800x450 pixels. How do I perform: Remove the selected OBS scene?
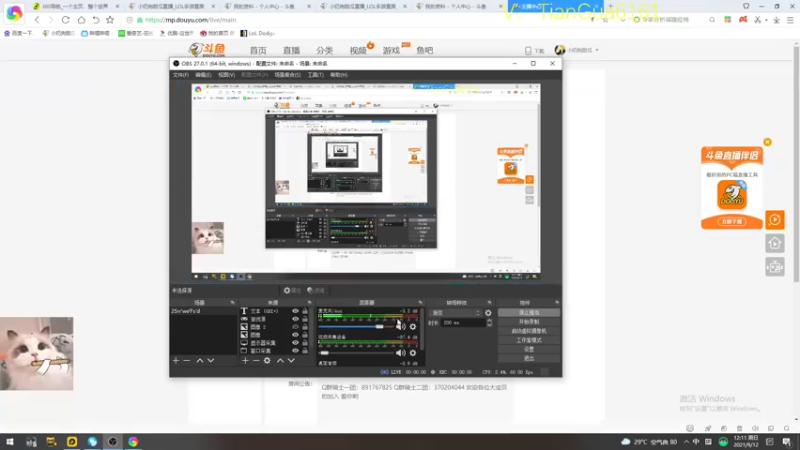point(187,361)
